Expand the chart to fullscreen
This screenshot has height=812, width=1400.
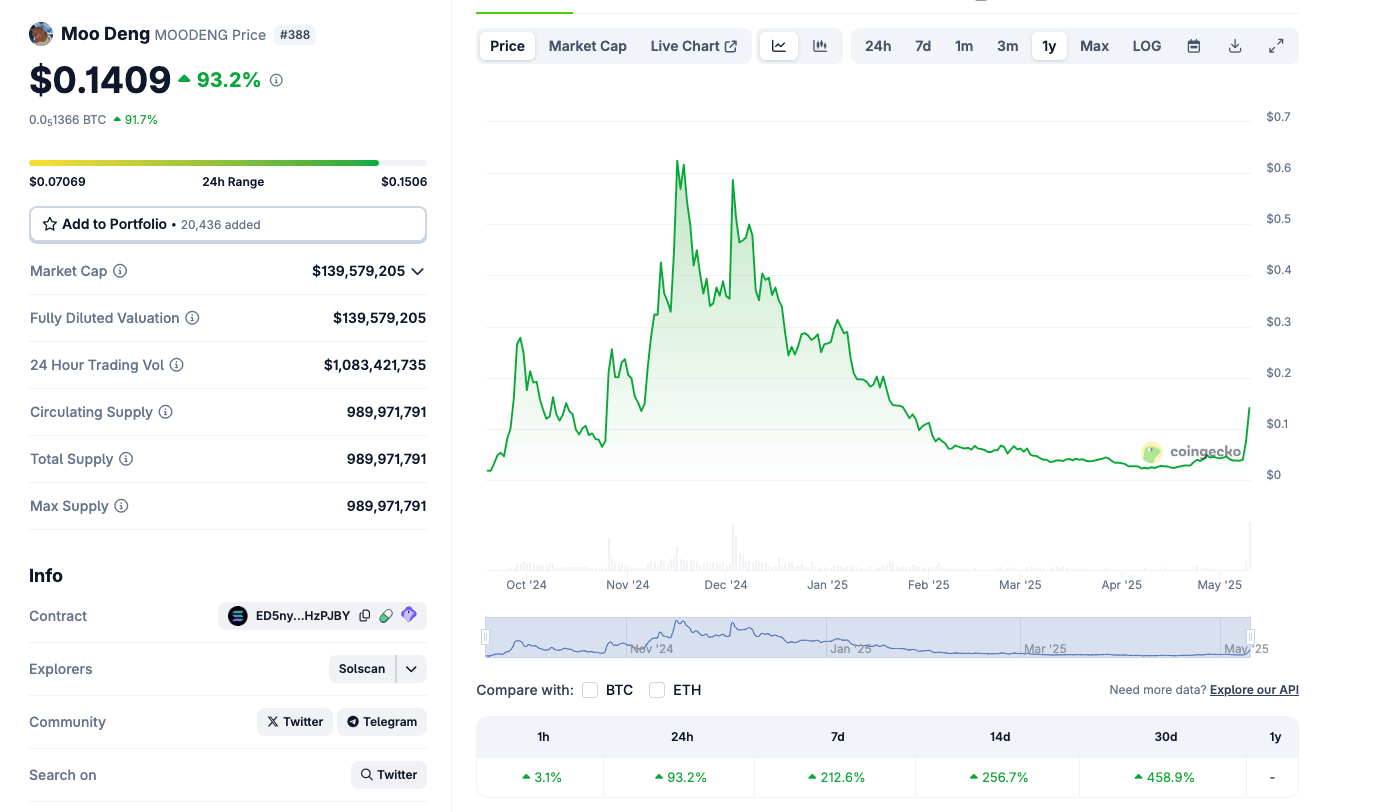point(1276,45)
